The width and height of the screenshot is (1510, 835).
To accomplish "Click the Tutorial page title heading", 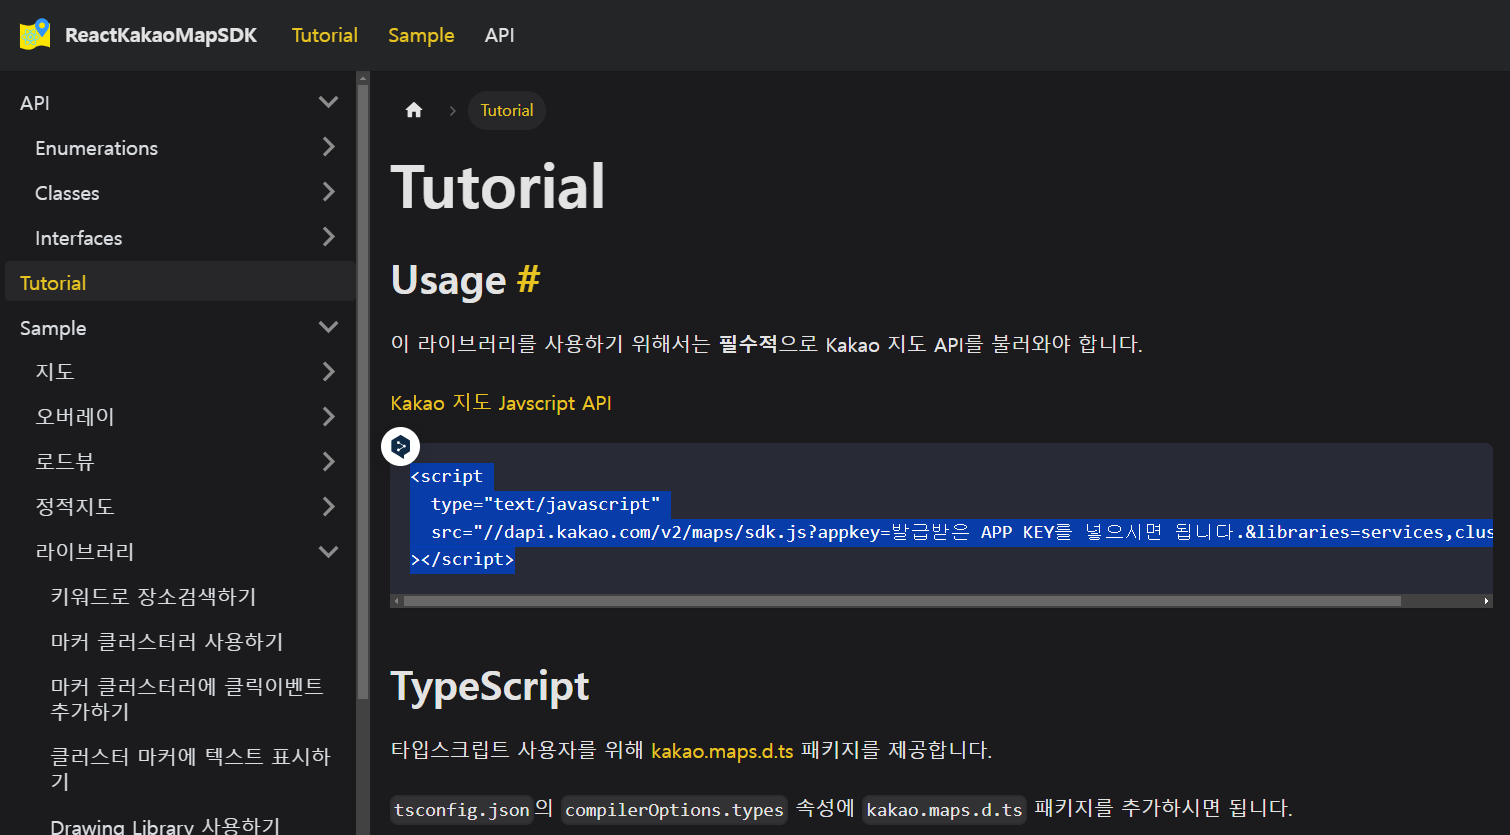I will pos(498,186).
